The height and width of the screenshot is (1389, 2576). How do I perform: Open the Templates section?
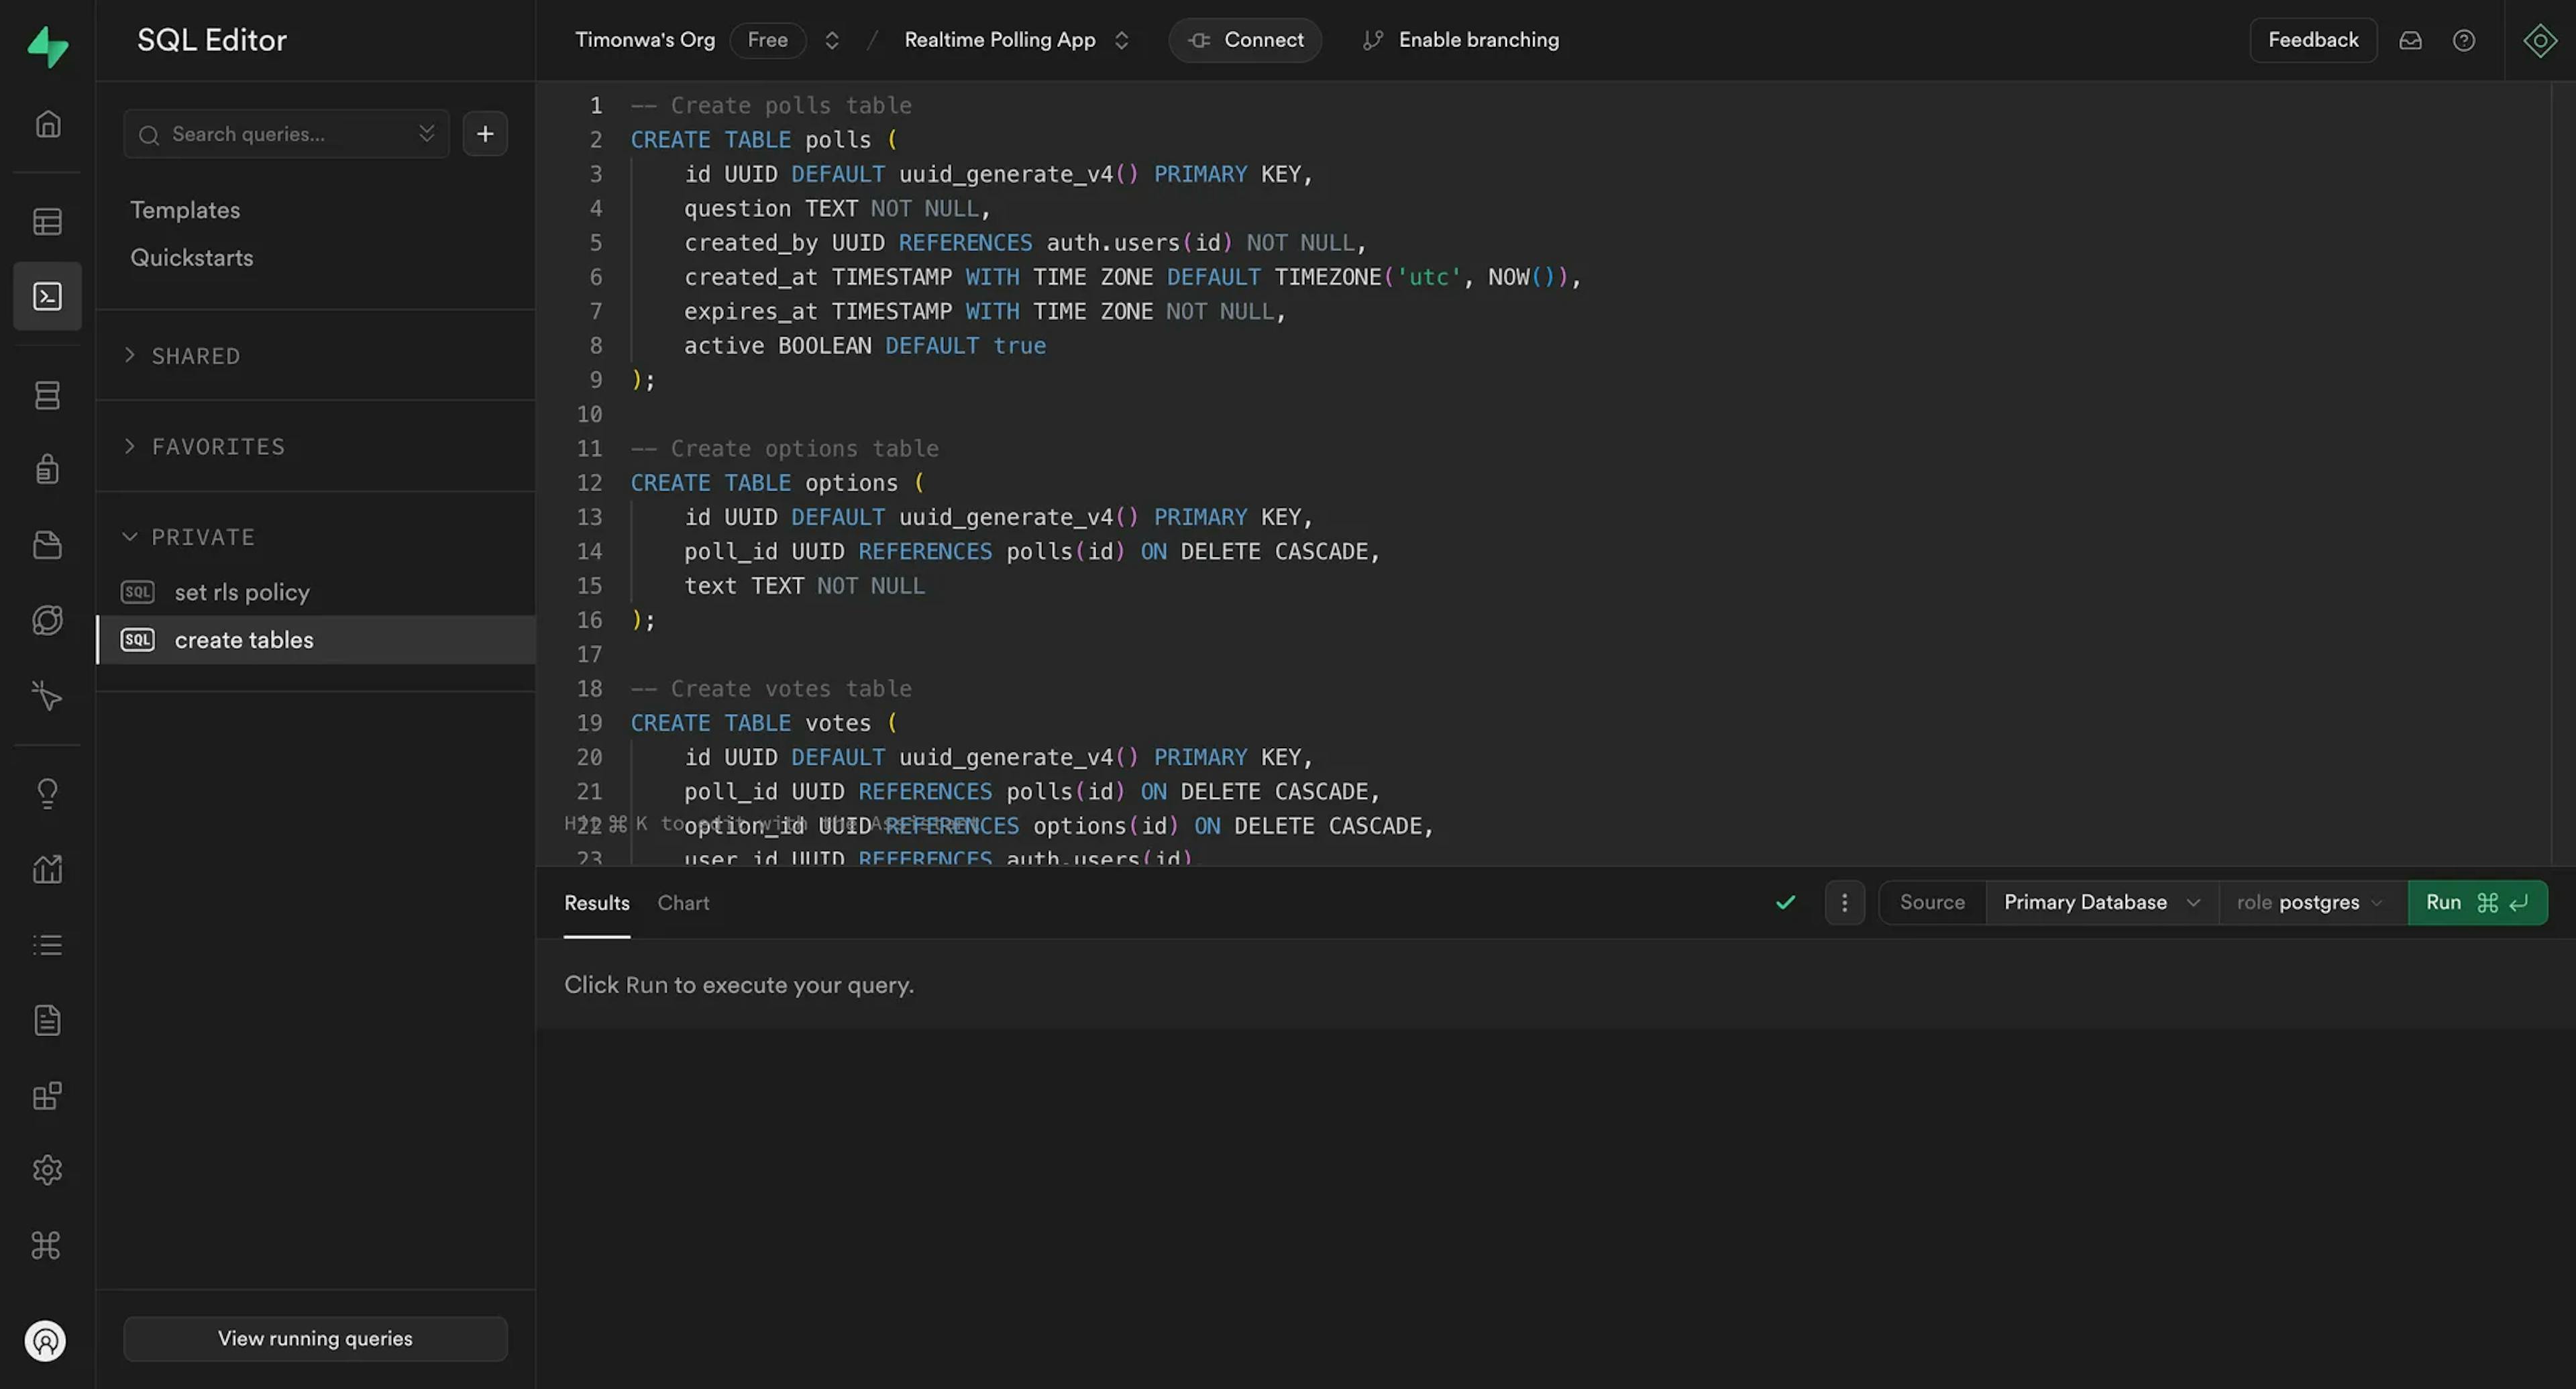(185, 210)
